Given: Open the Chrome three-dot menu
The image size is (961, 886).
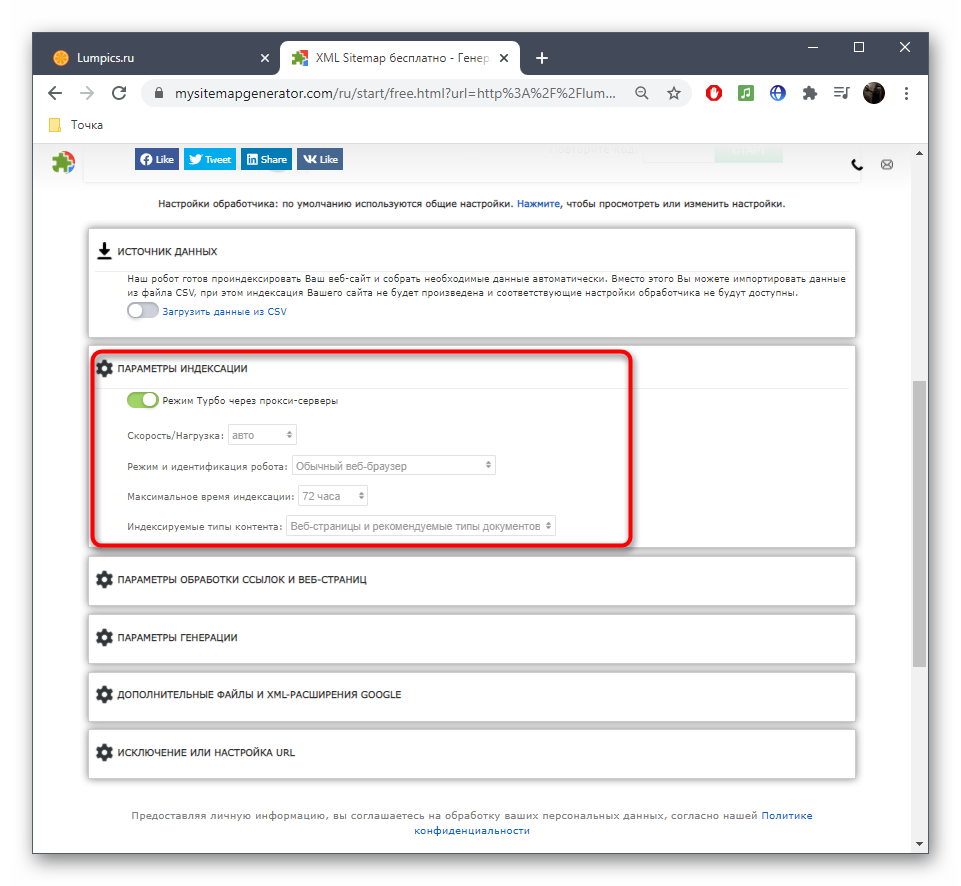Looking at the screenshot, I should click(906, 93).
